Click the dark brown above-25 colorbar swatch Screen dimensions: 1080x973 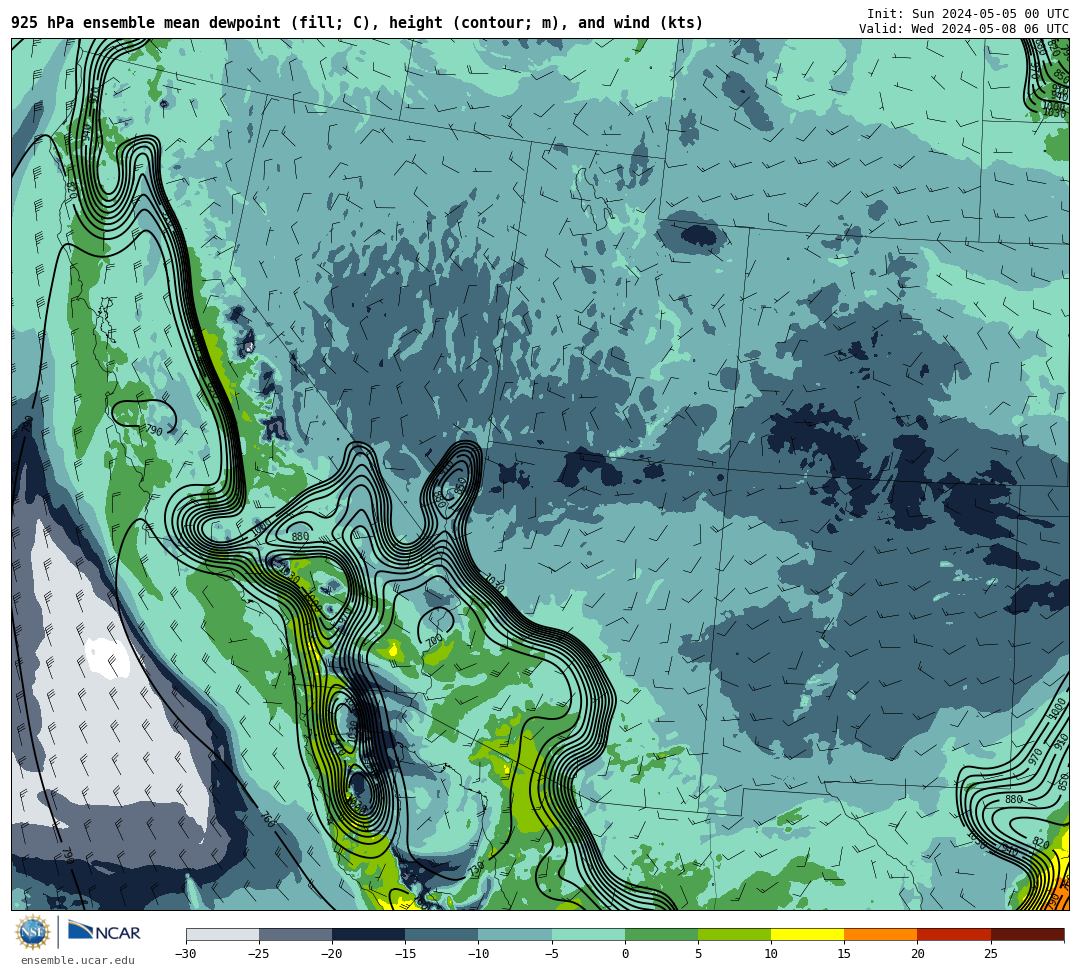pyautogui.click(x=1027, y=934)
